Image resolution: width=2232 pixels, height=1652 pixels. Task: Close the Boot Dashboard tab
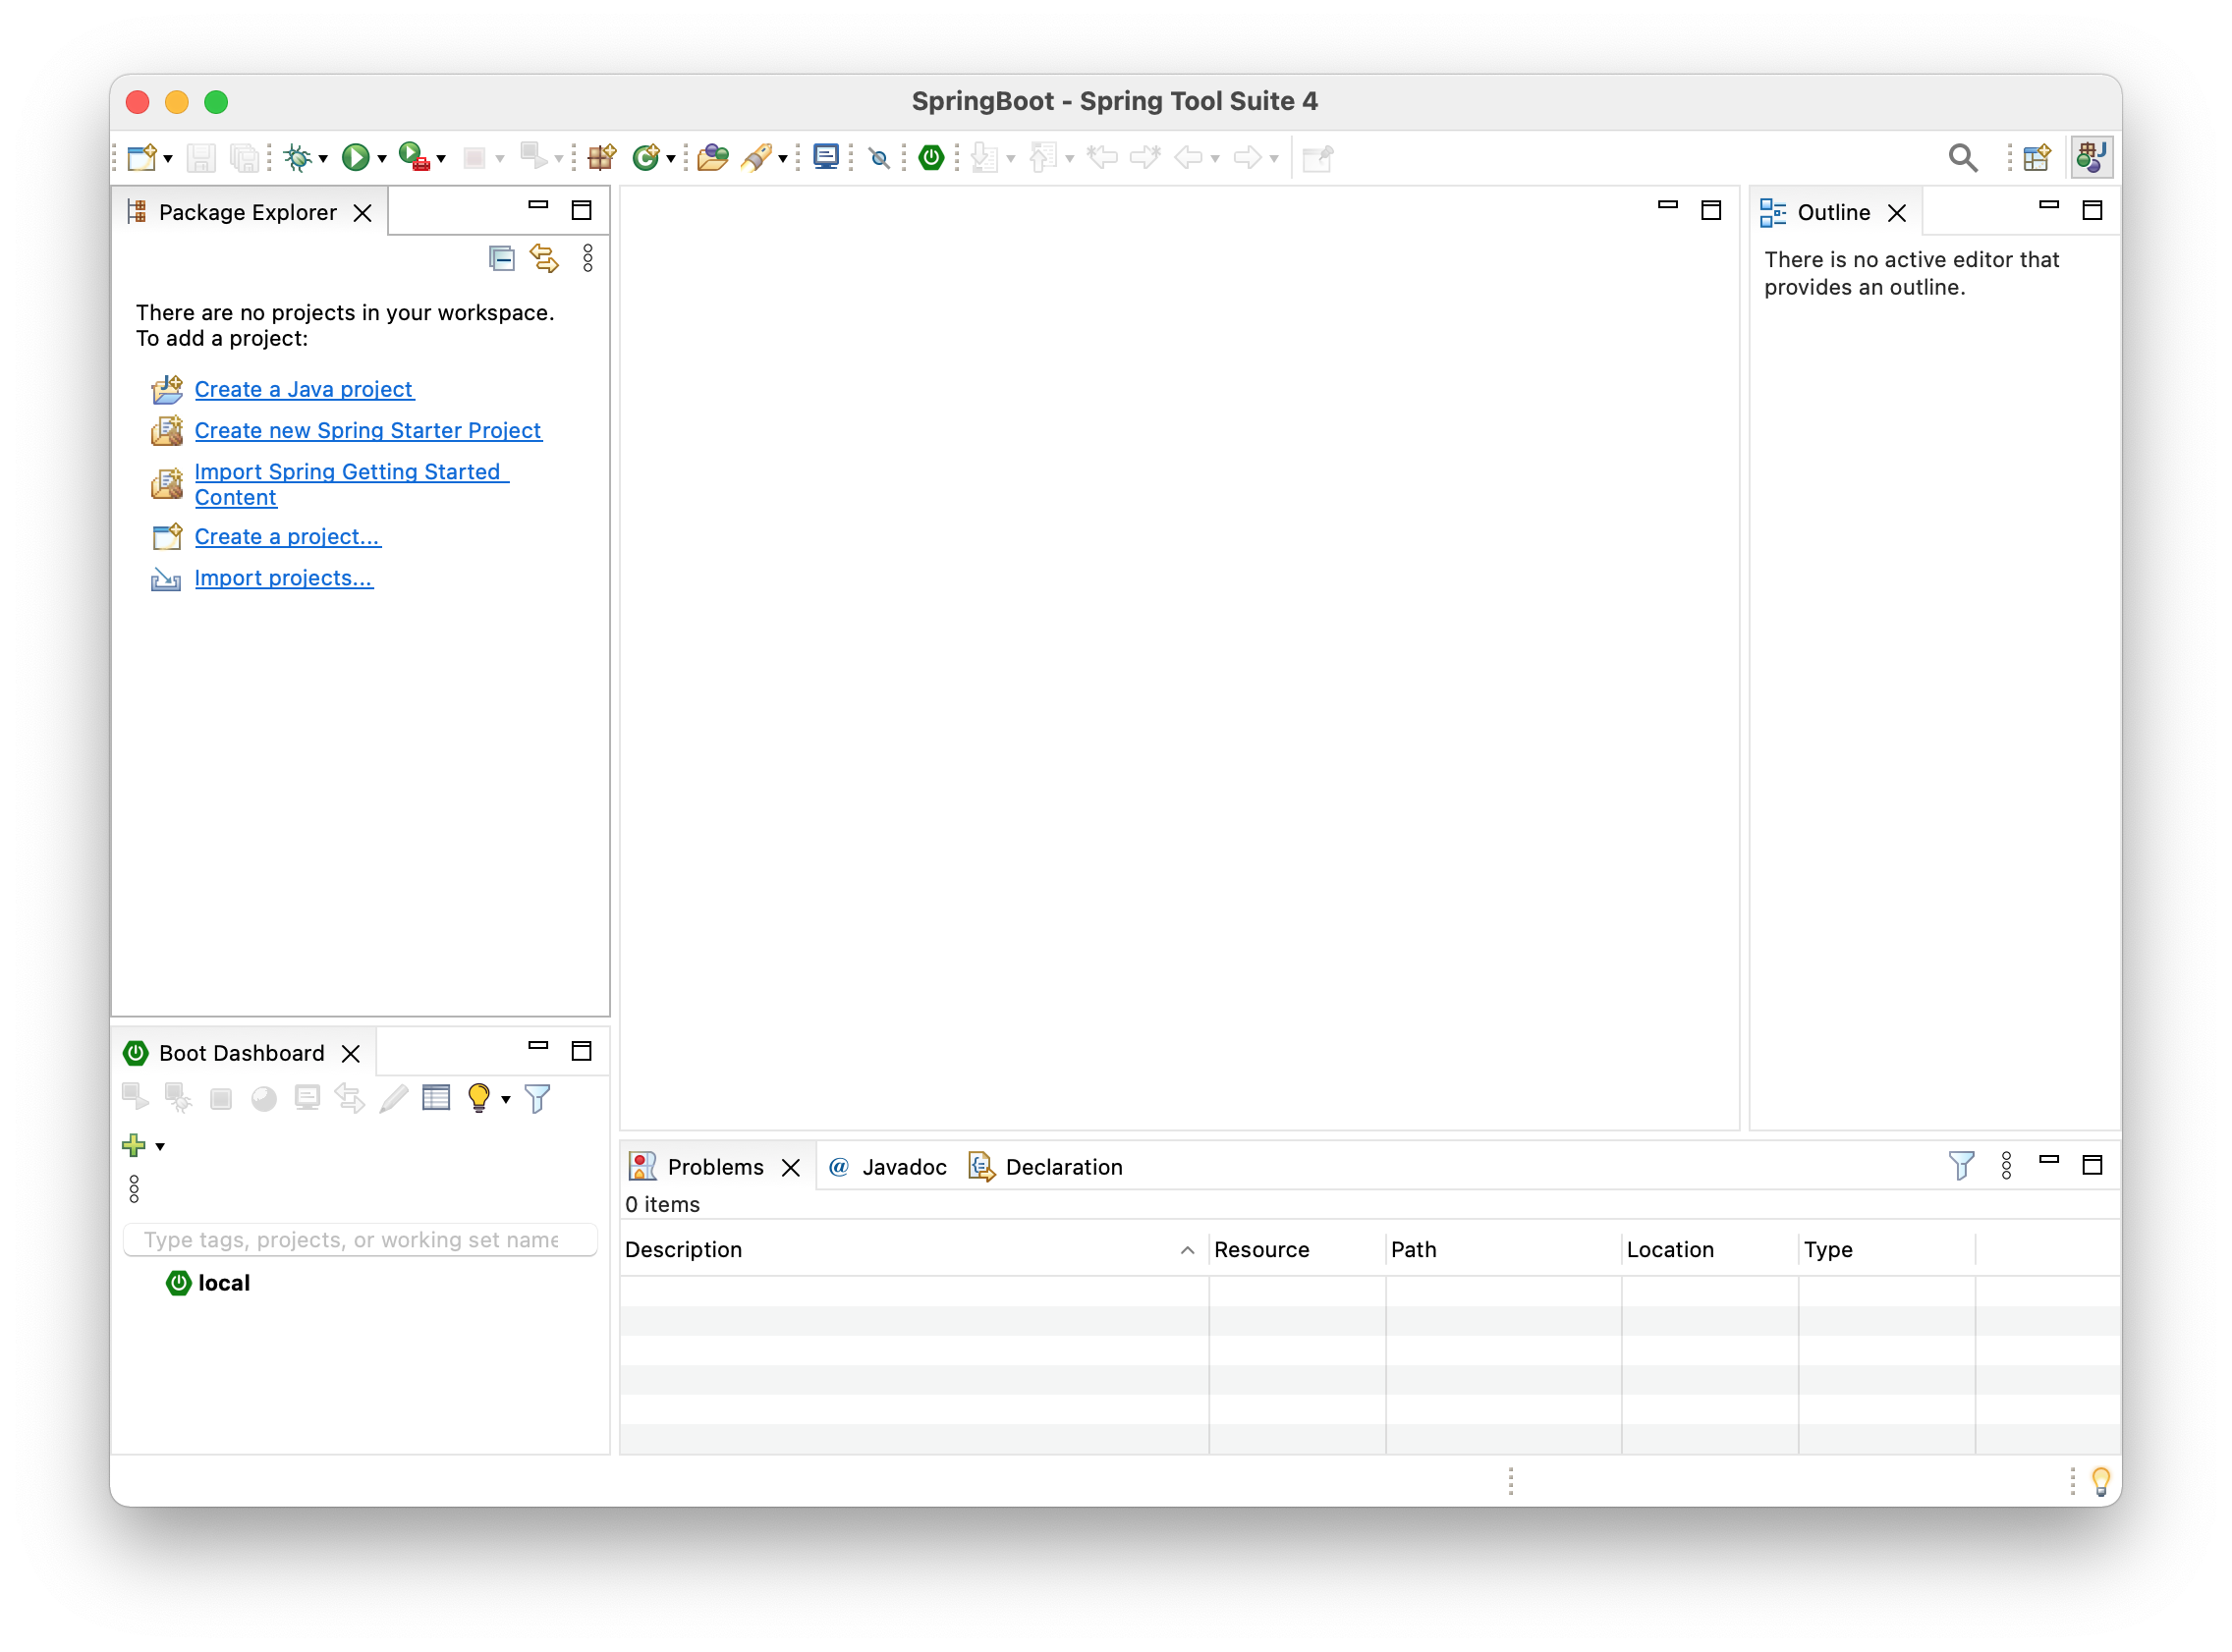pyautogui.click(x=350, y=1054)
